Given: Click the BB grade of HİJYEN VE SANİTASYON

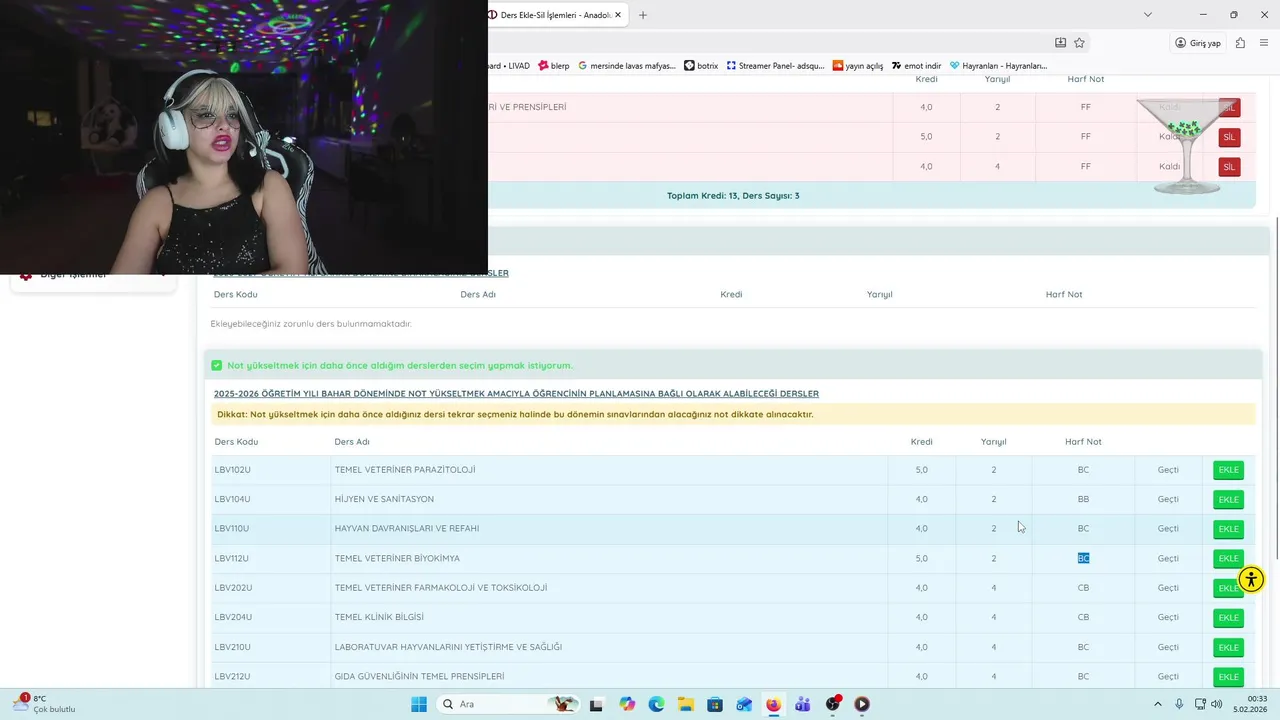Looking at the screenshot, I should pyautogui.click(x=1083, y=499).
